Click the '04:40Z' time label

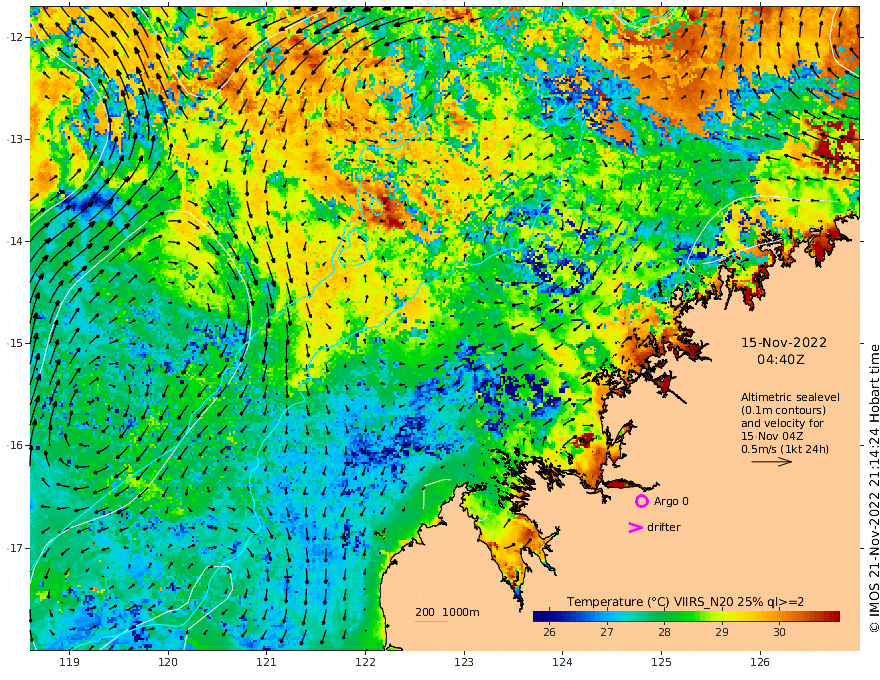tap(781, 360)
